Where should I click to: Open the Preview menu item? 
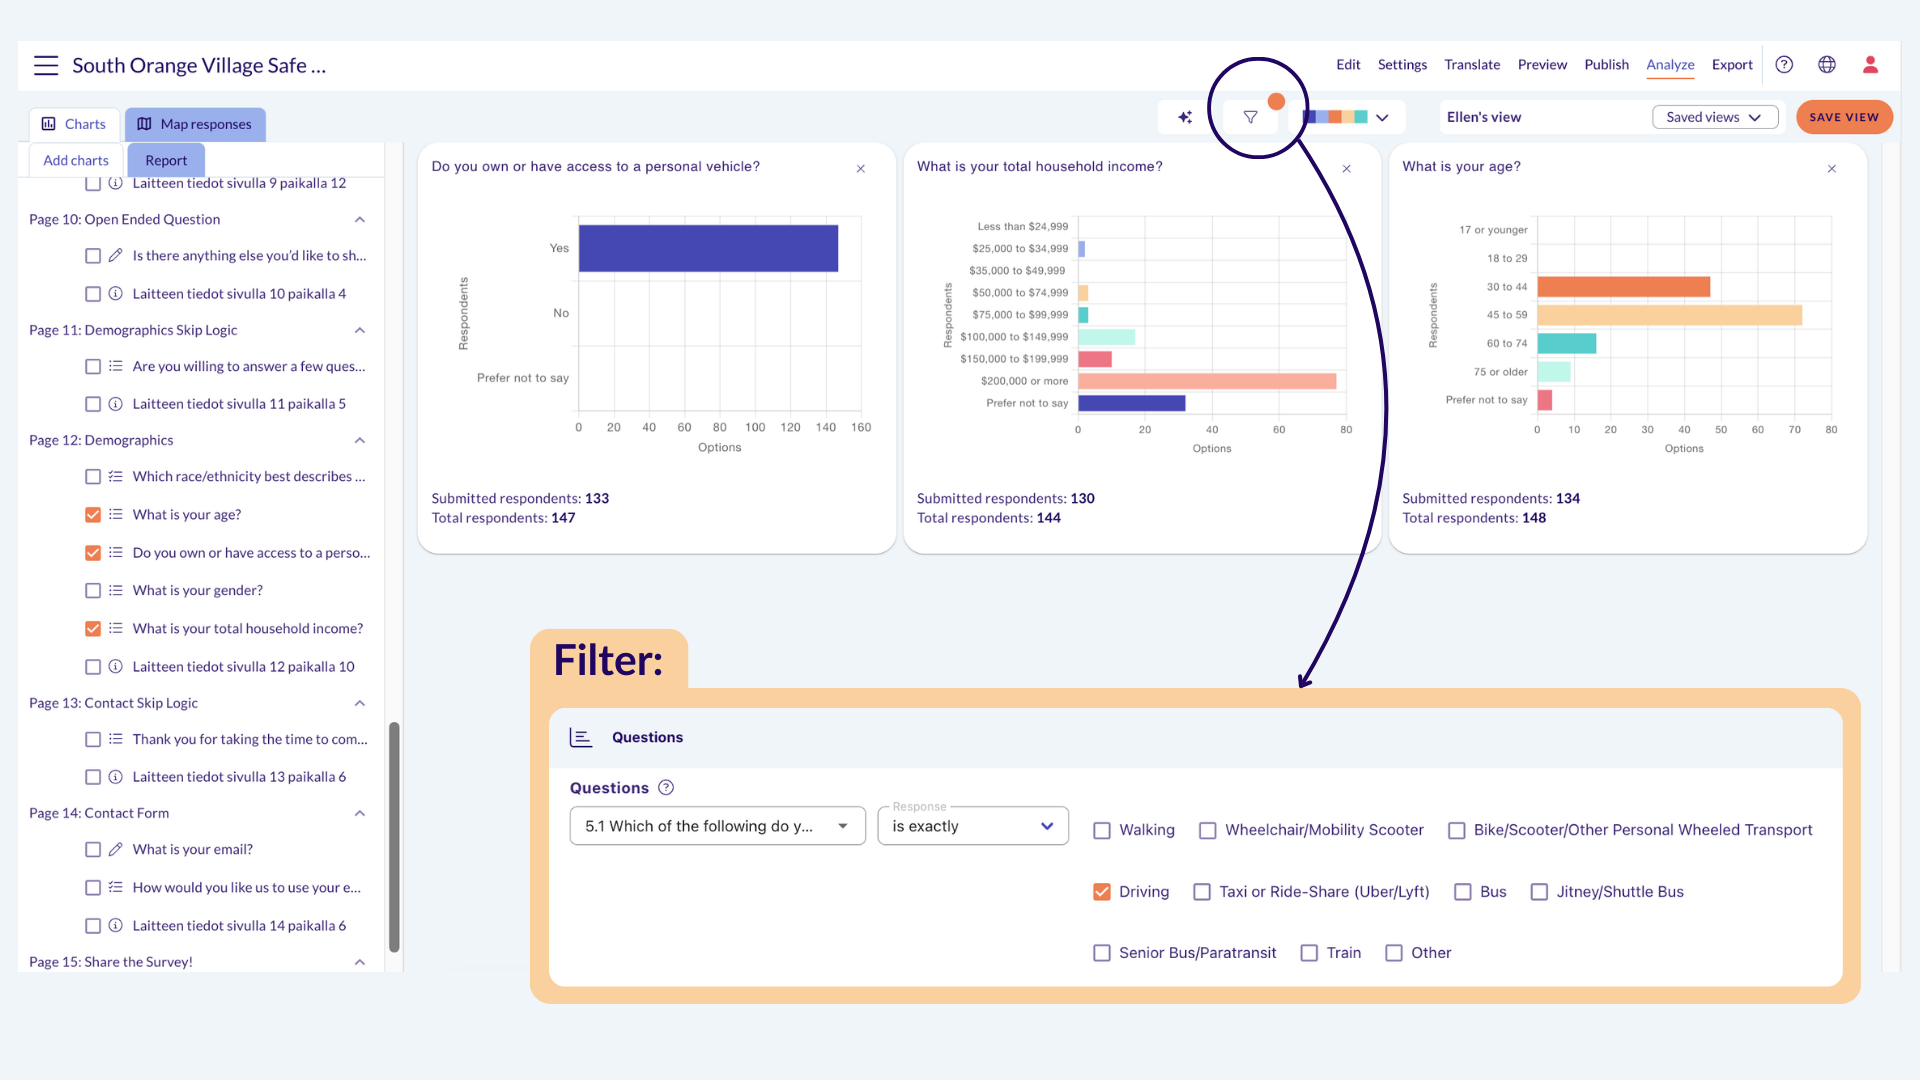[x=1542, y=65]
